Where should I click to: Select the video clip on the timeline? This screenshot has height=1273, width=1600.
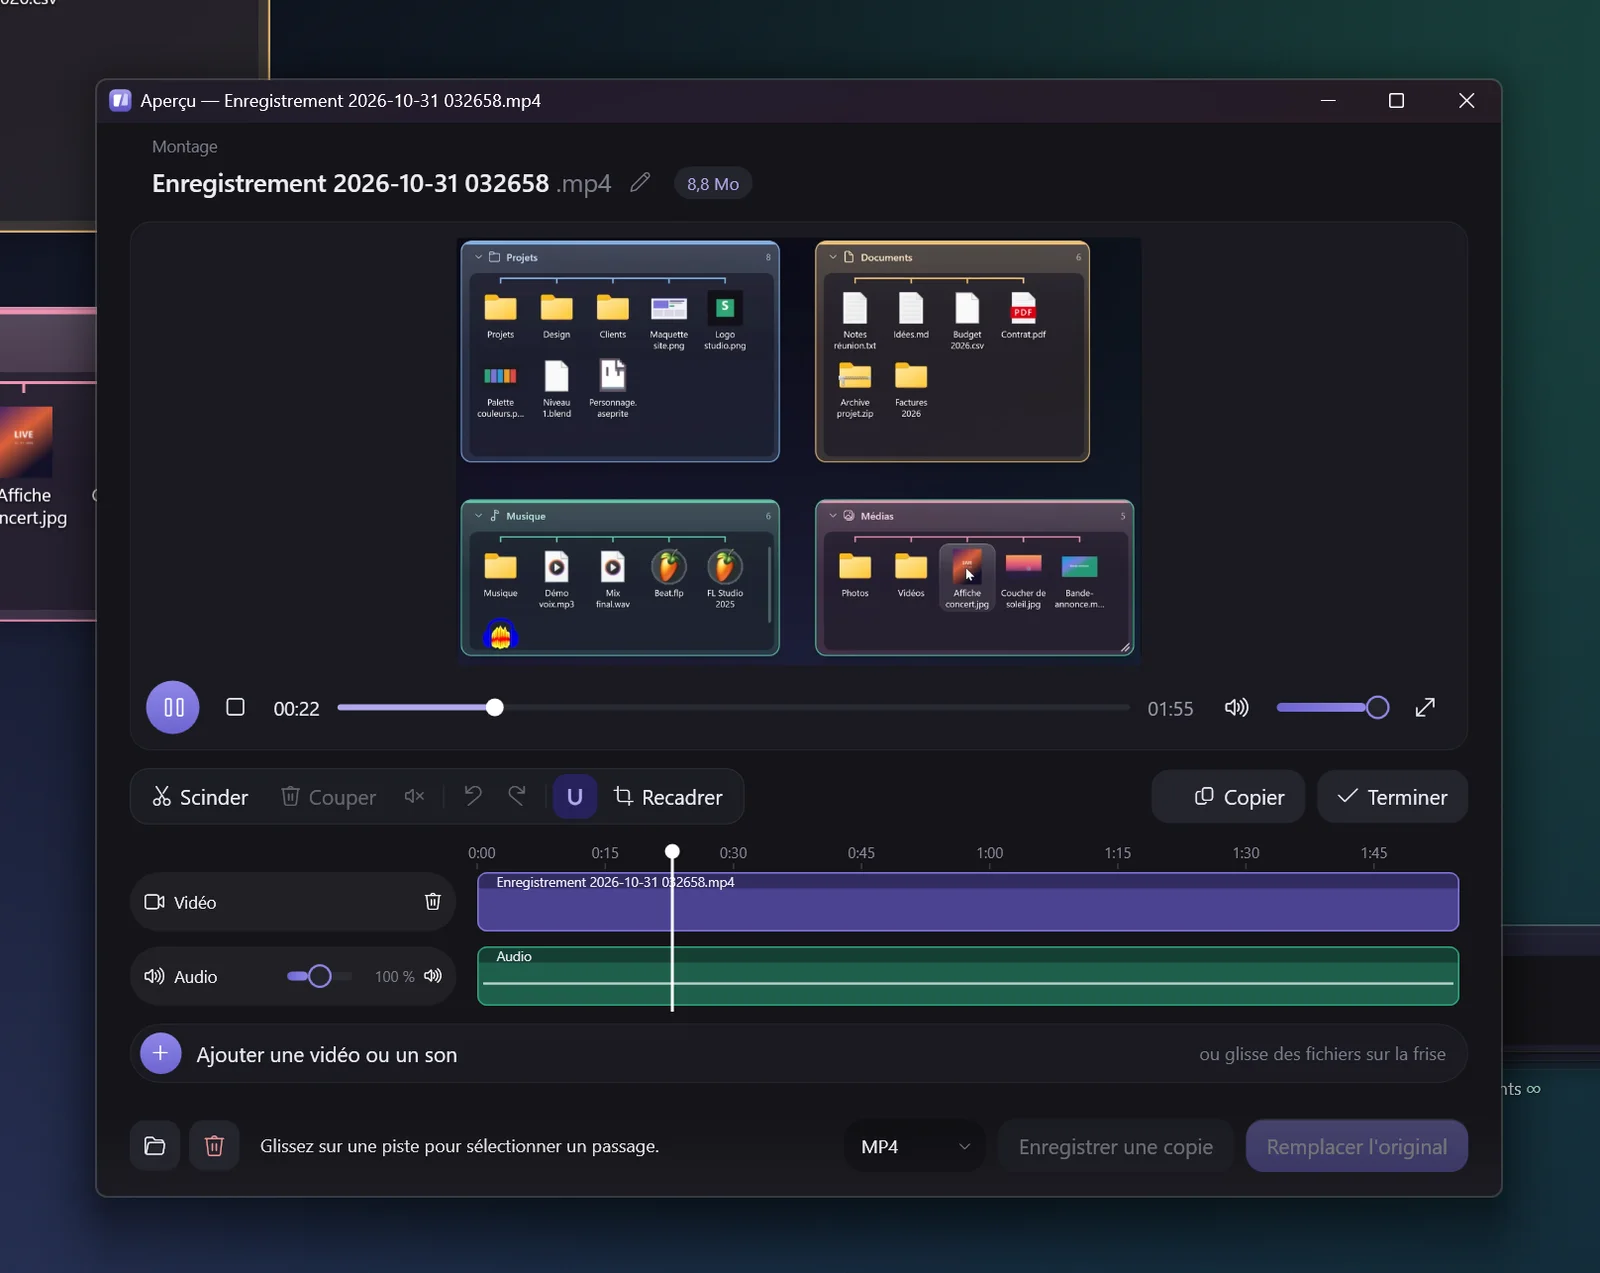click(968, 902)
